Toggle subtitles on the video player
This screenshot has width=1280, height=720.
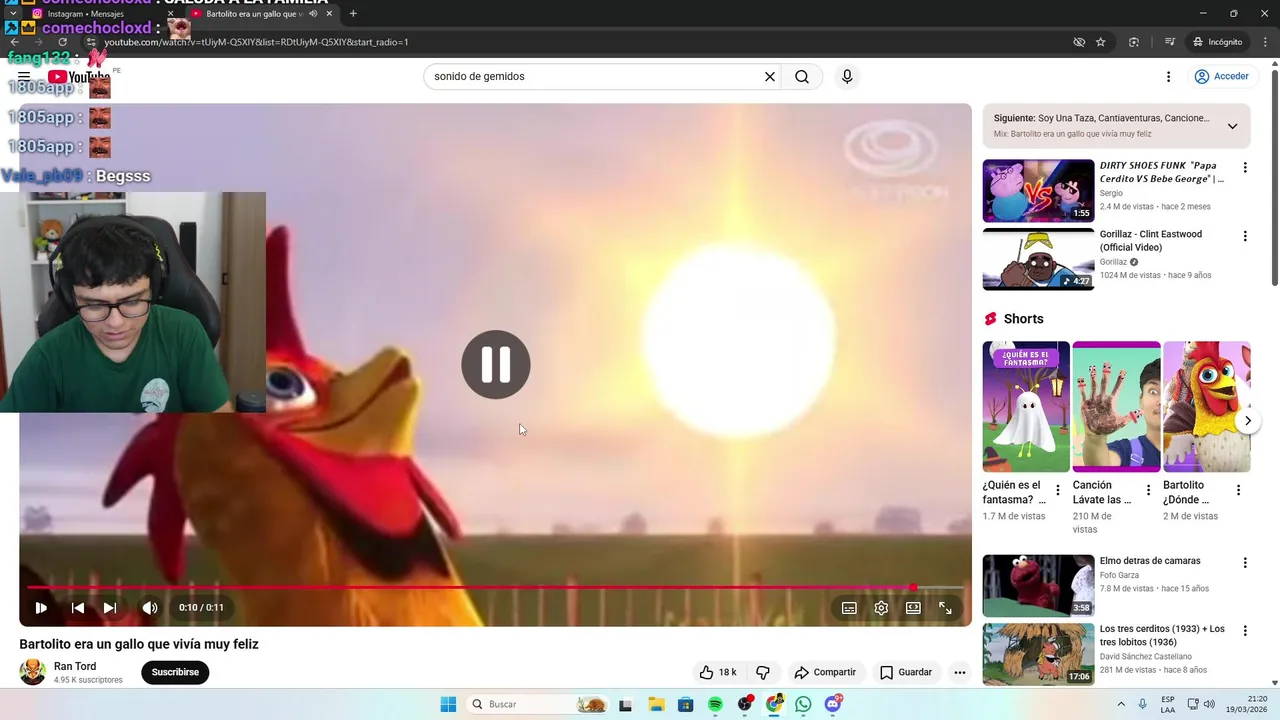click(849, 608)
